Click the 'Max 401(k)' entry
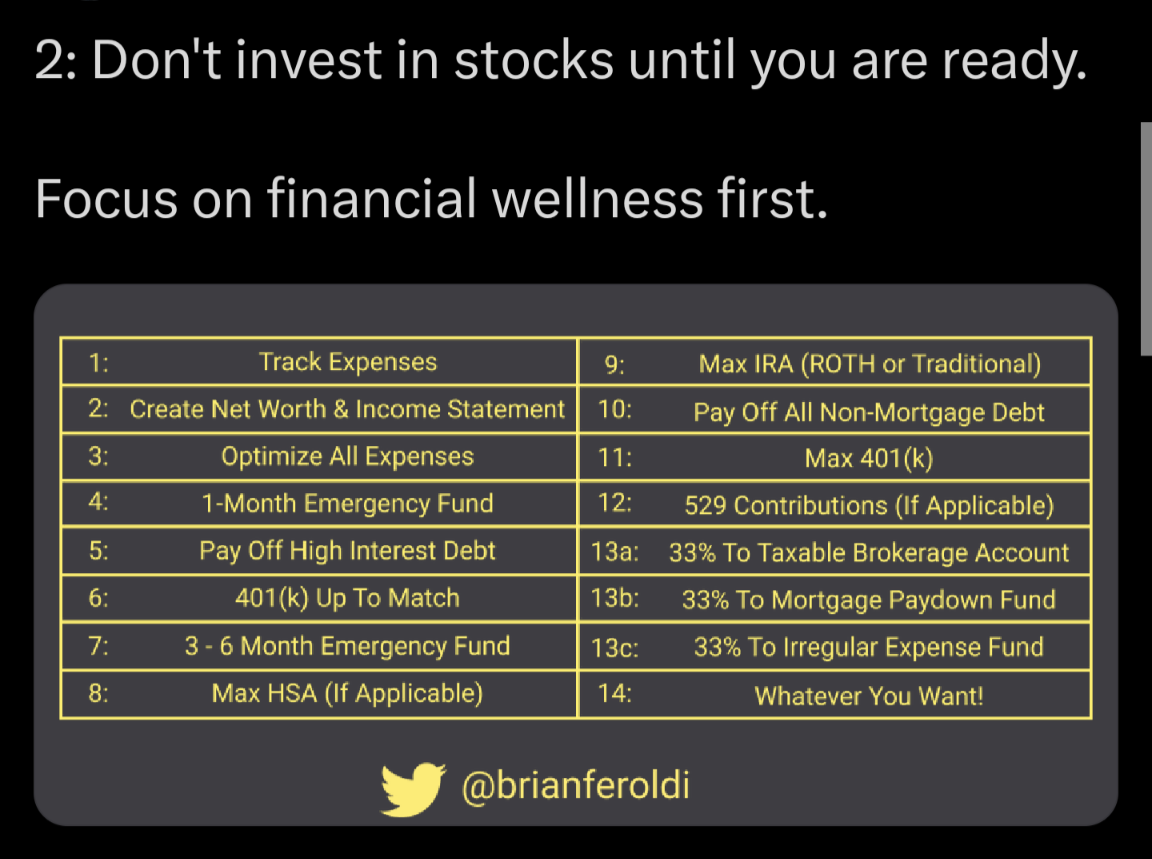This screenshot has height=859, width=1152. pos(869,458)
